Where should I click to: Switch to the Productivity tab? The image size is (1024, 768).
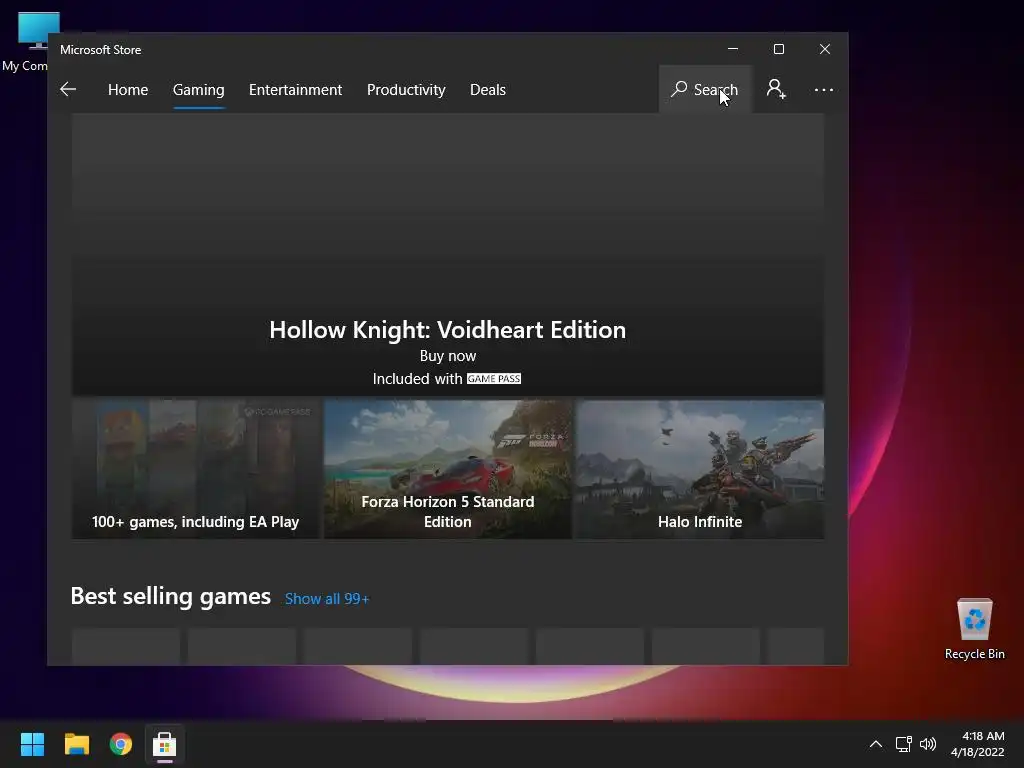406,89
